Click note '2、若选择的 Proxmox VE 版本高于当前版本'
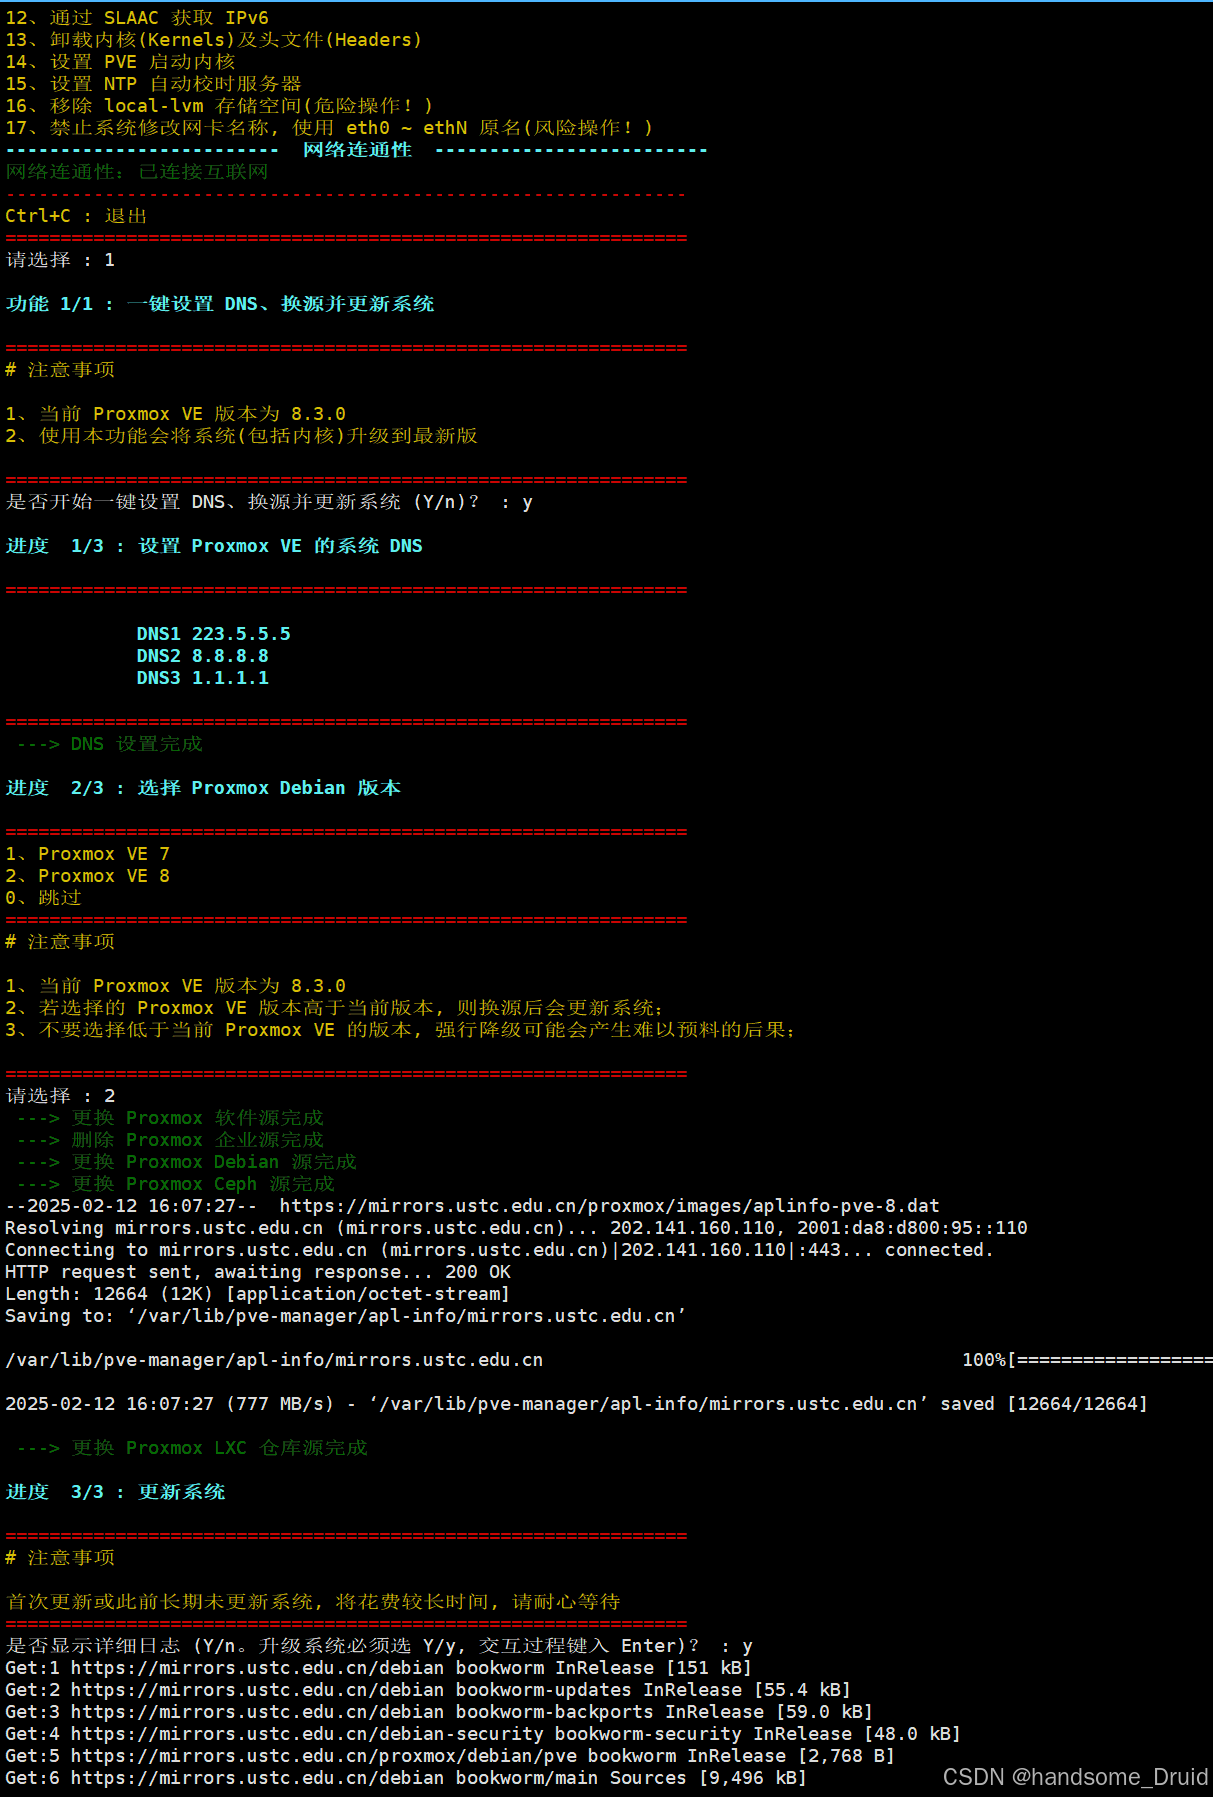Viewport: 1213px width, 1797px height. tap(334, 1008)
